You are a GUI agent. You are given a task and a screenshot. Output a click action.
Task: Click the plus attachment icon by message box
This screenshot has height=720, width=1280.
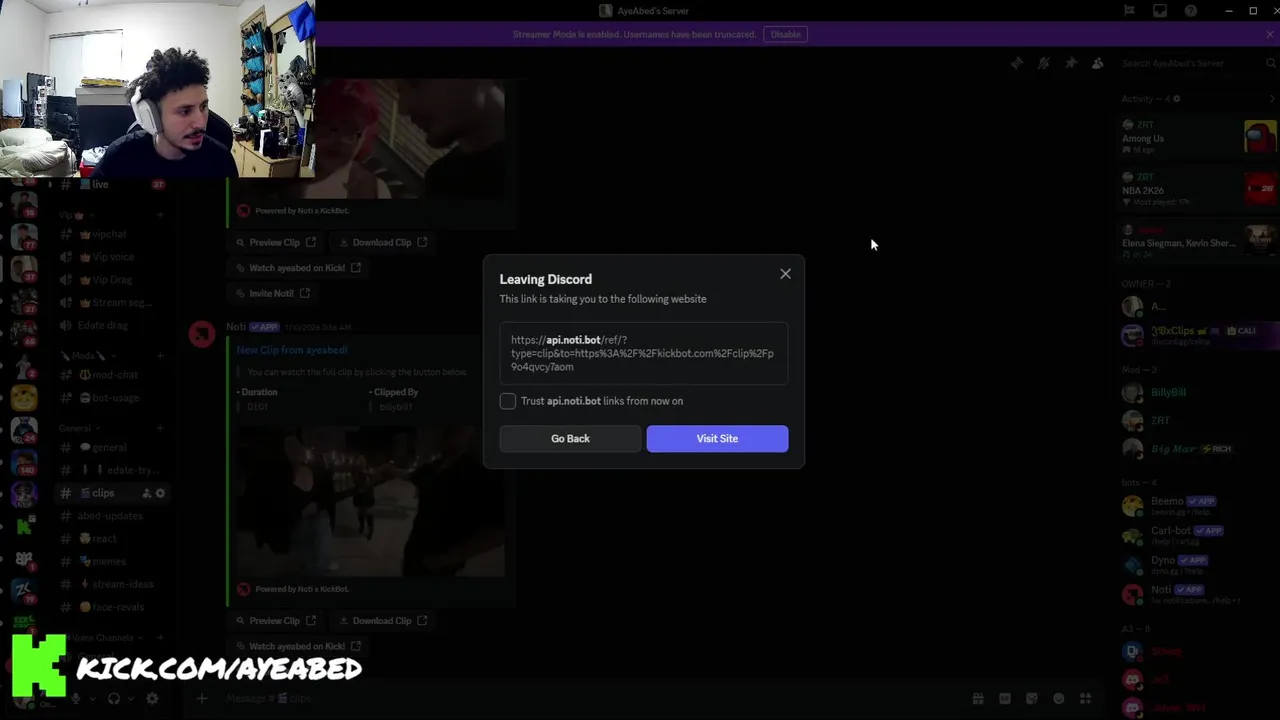202,699
